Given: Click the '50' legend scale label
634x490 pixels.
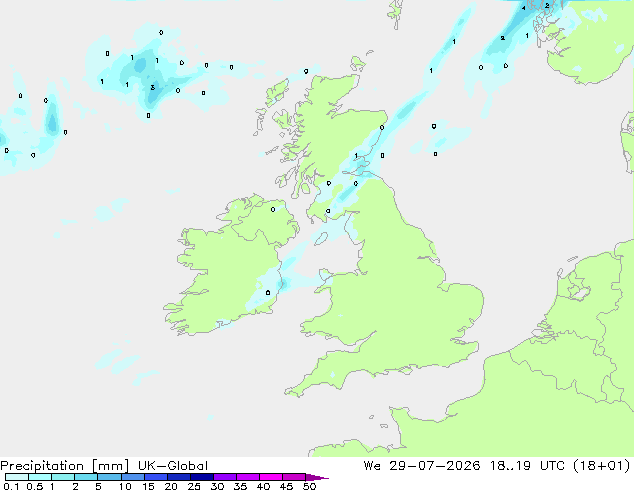Looking at the screenshot, I should point(309,486).
